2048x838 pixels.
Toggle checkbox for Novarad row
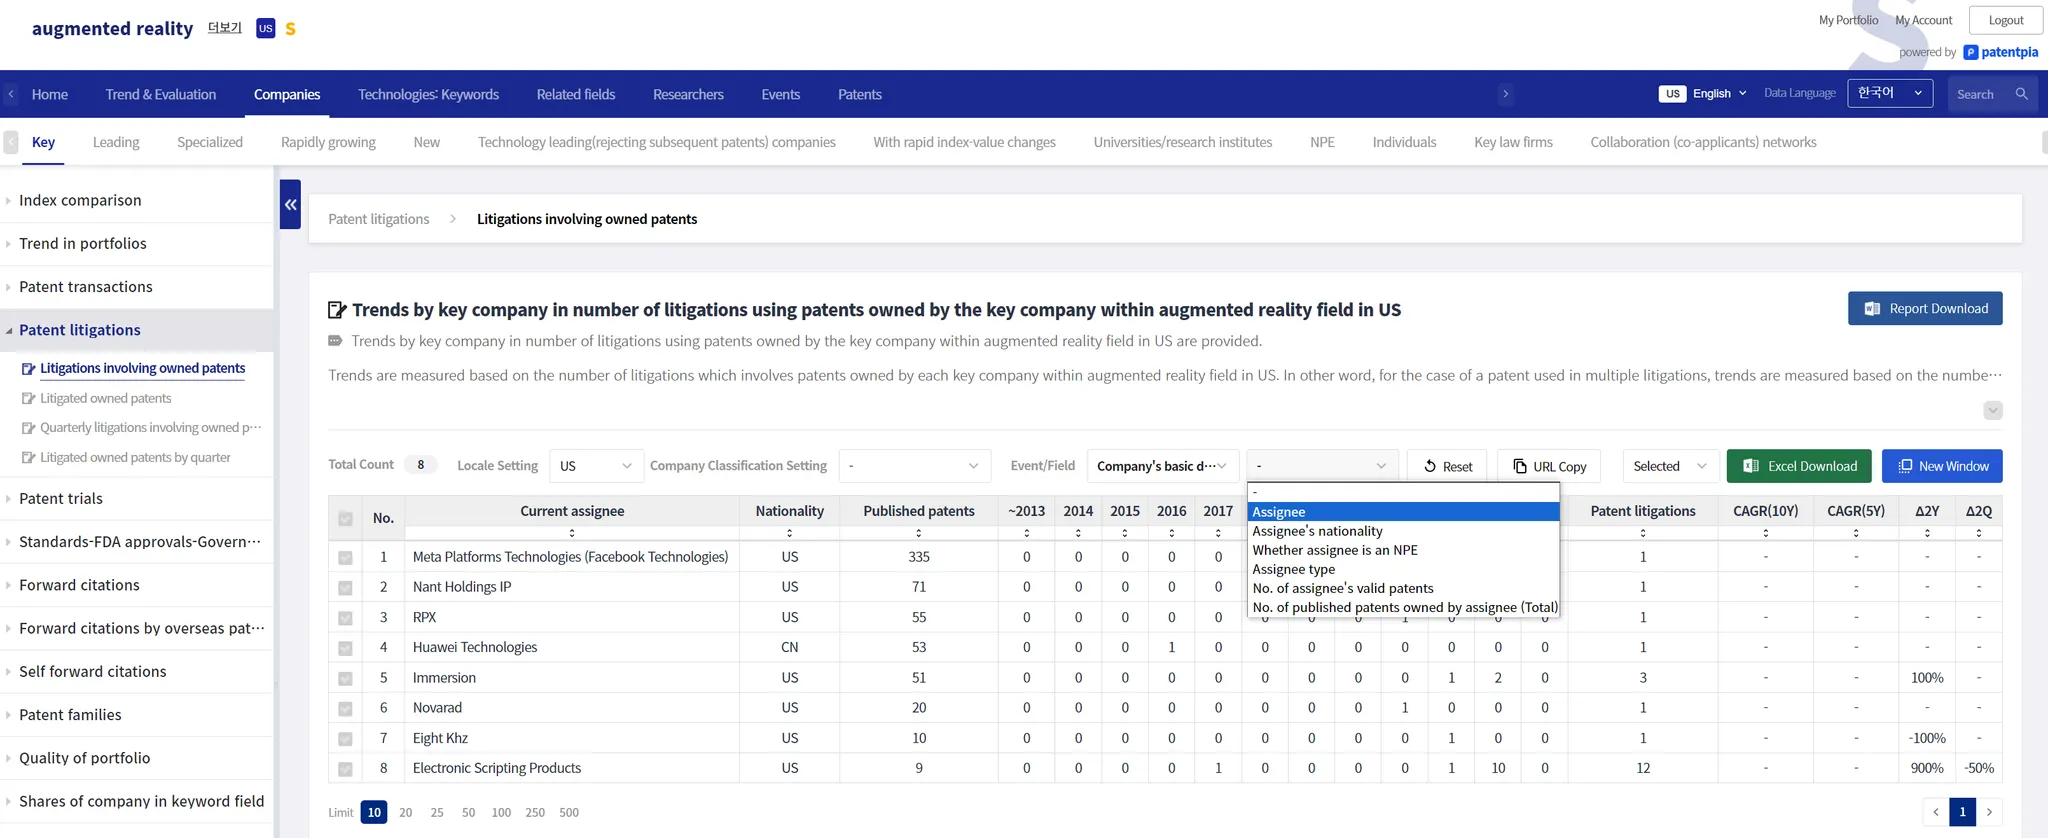point(345,708)
